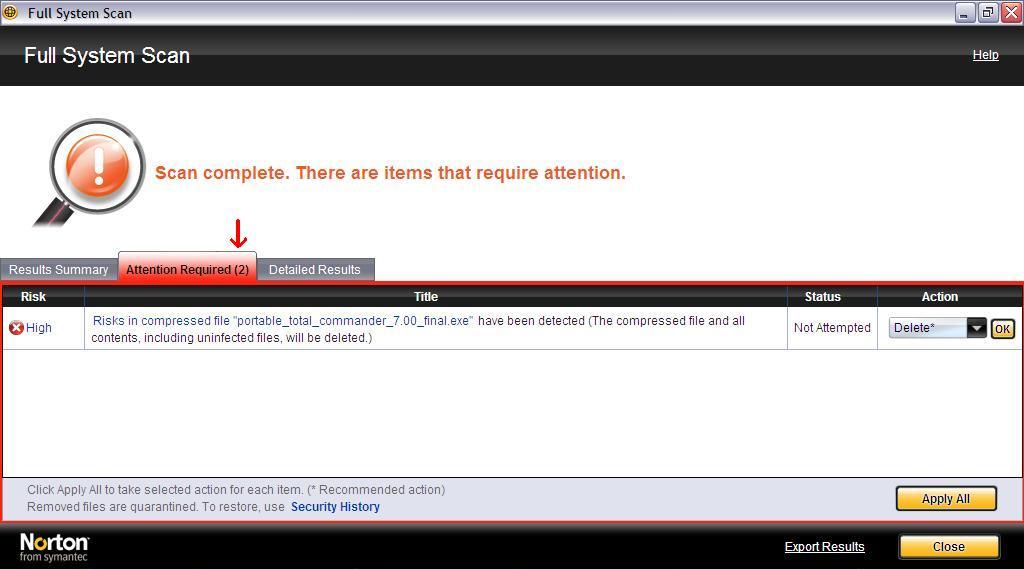
Task: Click the scan alert magnifier icon
Action: pyautogui.click(x=90, y=173)
